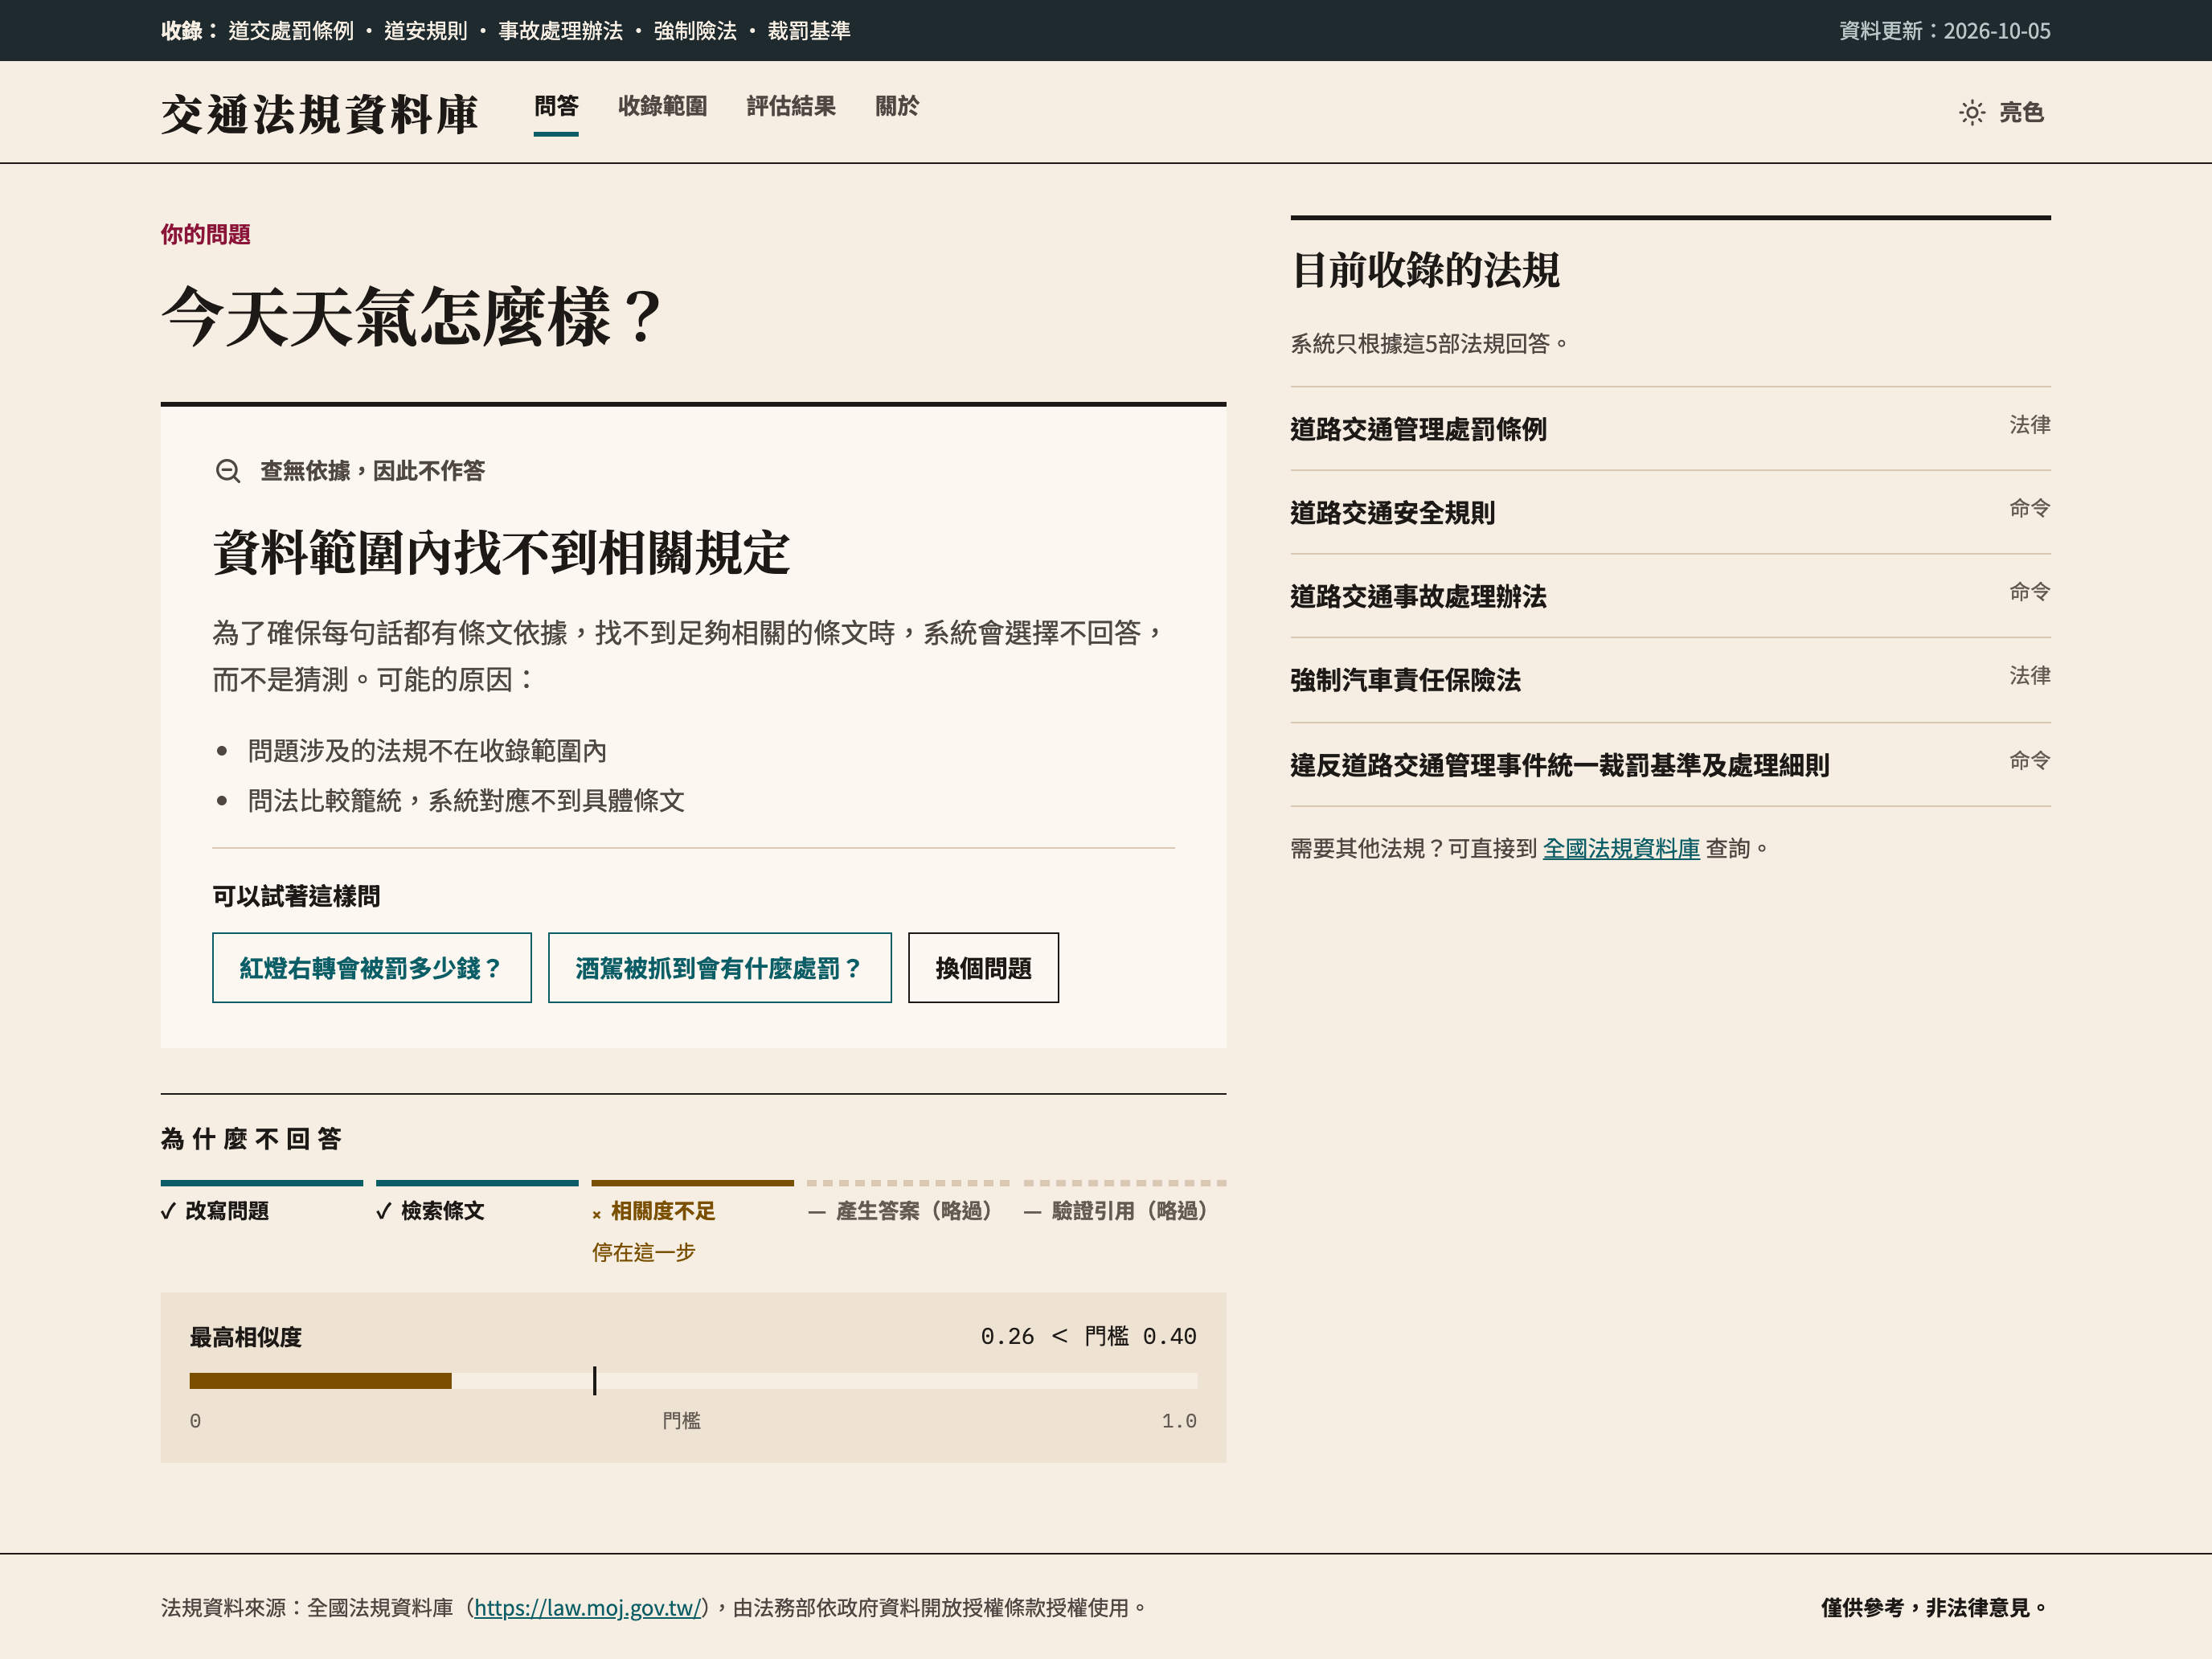Click the 換個問題 button
Screen dimensions: 2212x1659
pyautogui.click(x=983, y=968)
